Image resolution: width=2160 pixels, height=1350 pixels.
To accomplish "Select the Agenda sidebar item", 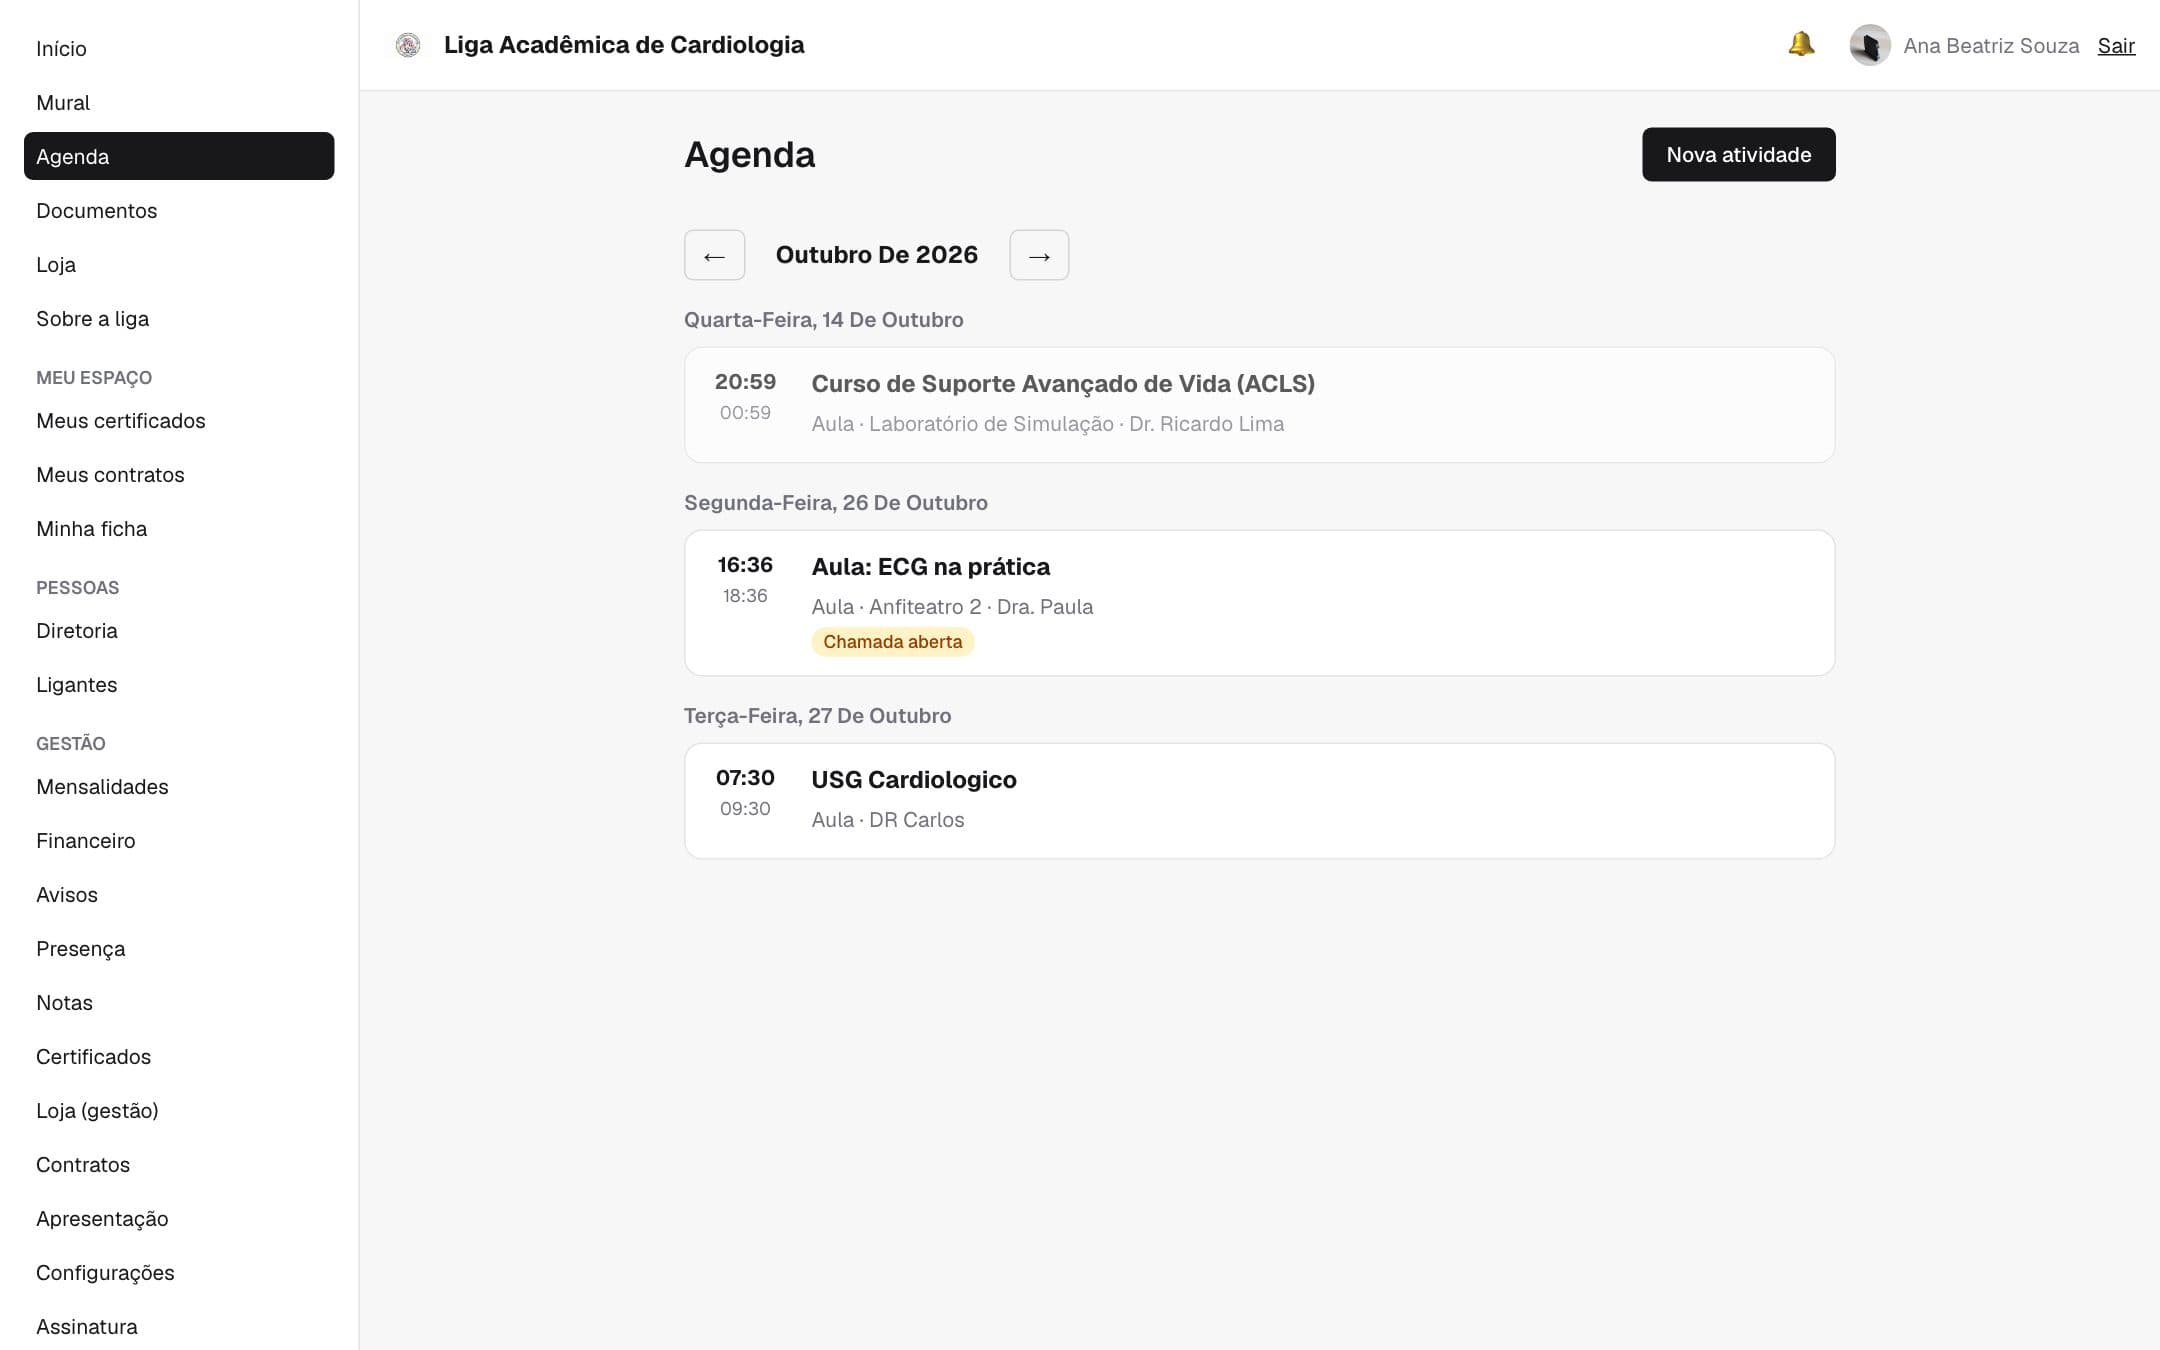I will point(179,156).
